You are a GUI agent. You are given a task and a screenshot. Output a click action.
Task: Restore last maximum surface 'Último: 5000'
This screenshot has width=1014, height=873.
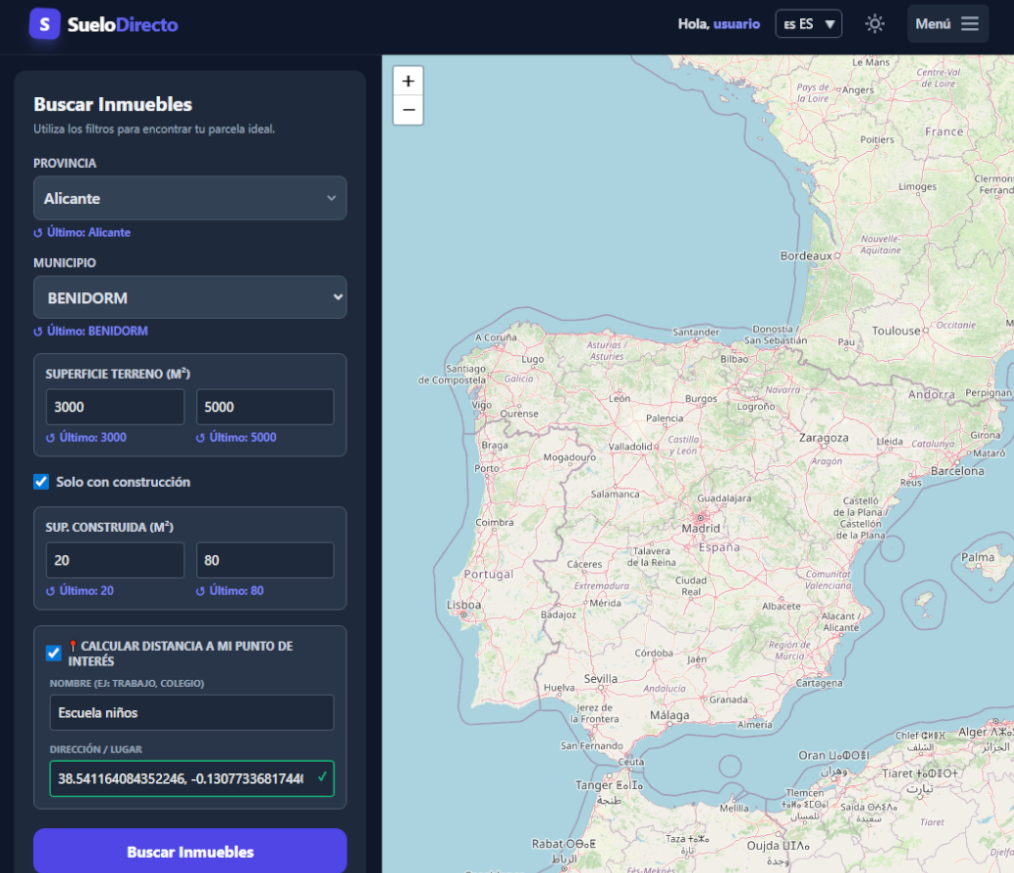point(236,438)
